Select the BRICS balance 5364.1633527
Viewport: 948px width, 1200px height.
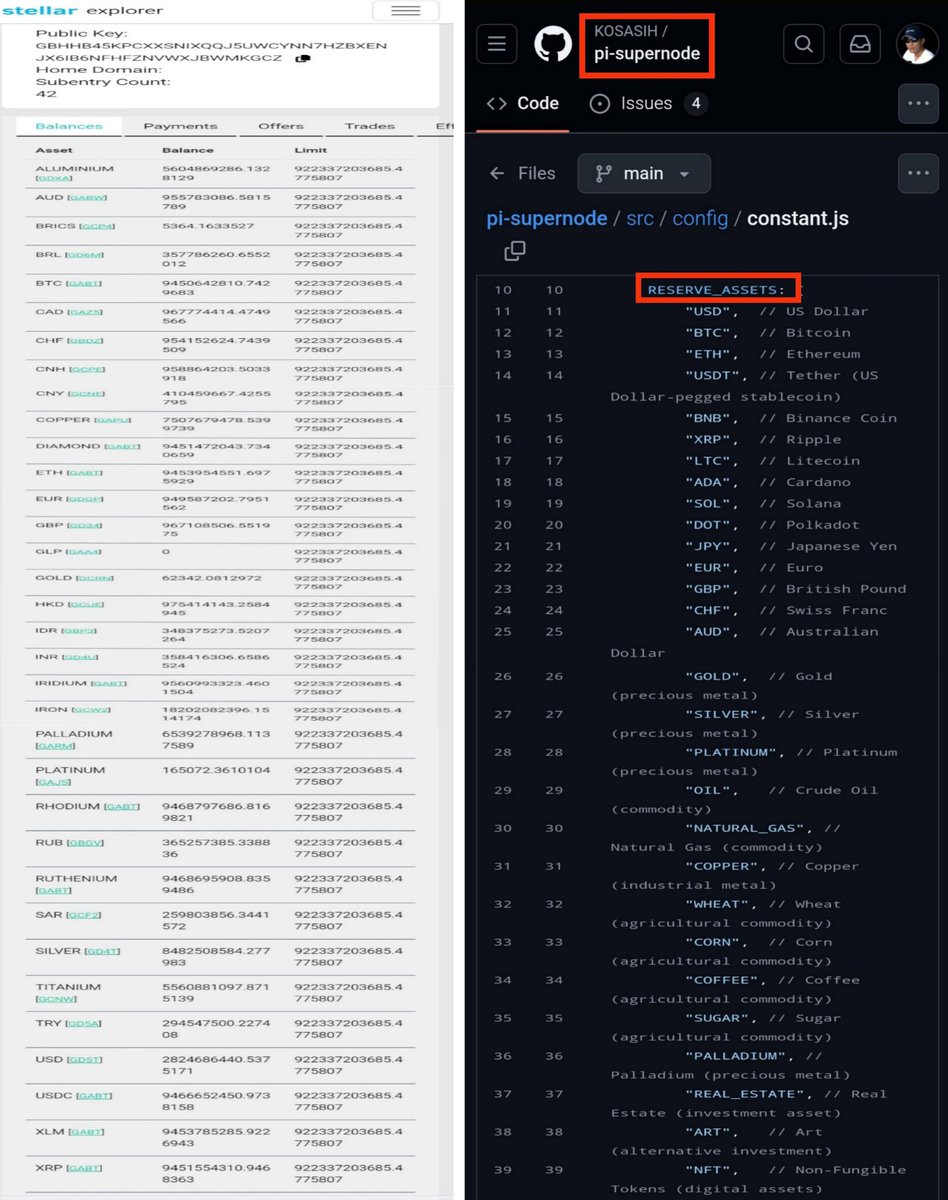[208, 226]
